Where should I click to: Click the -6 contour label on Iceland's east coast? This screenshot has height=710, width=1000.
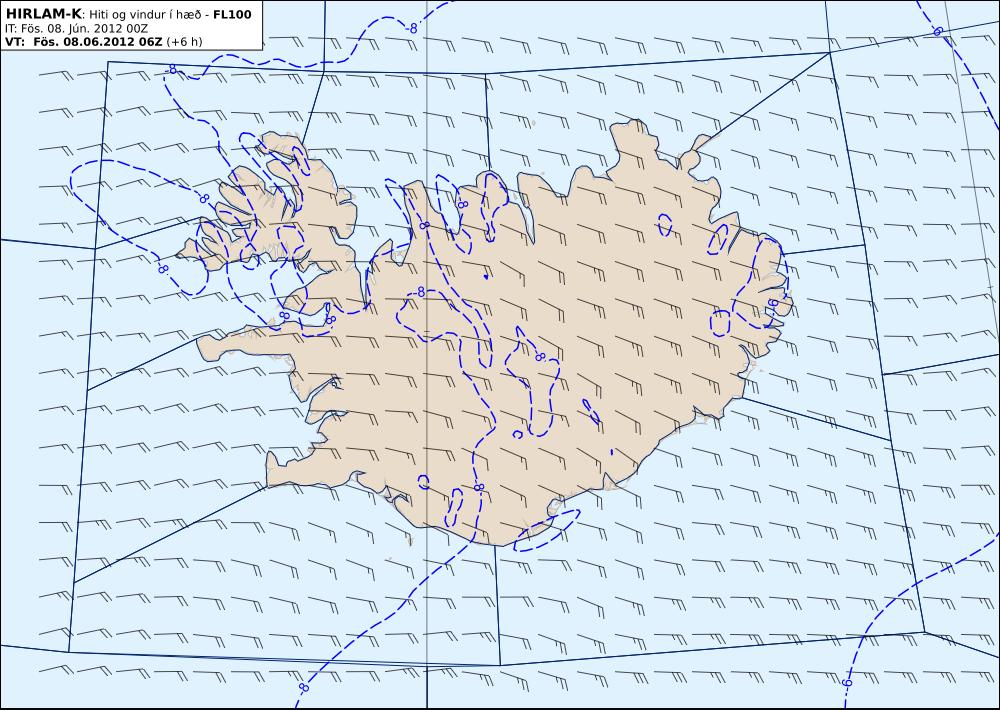pos(772,303)
